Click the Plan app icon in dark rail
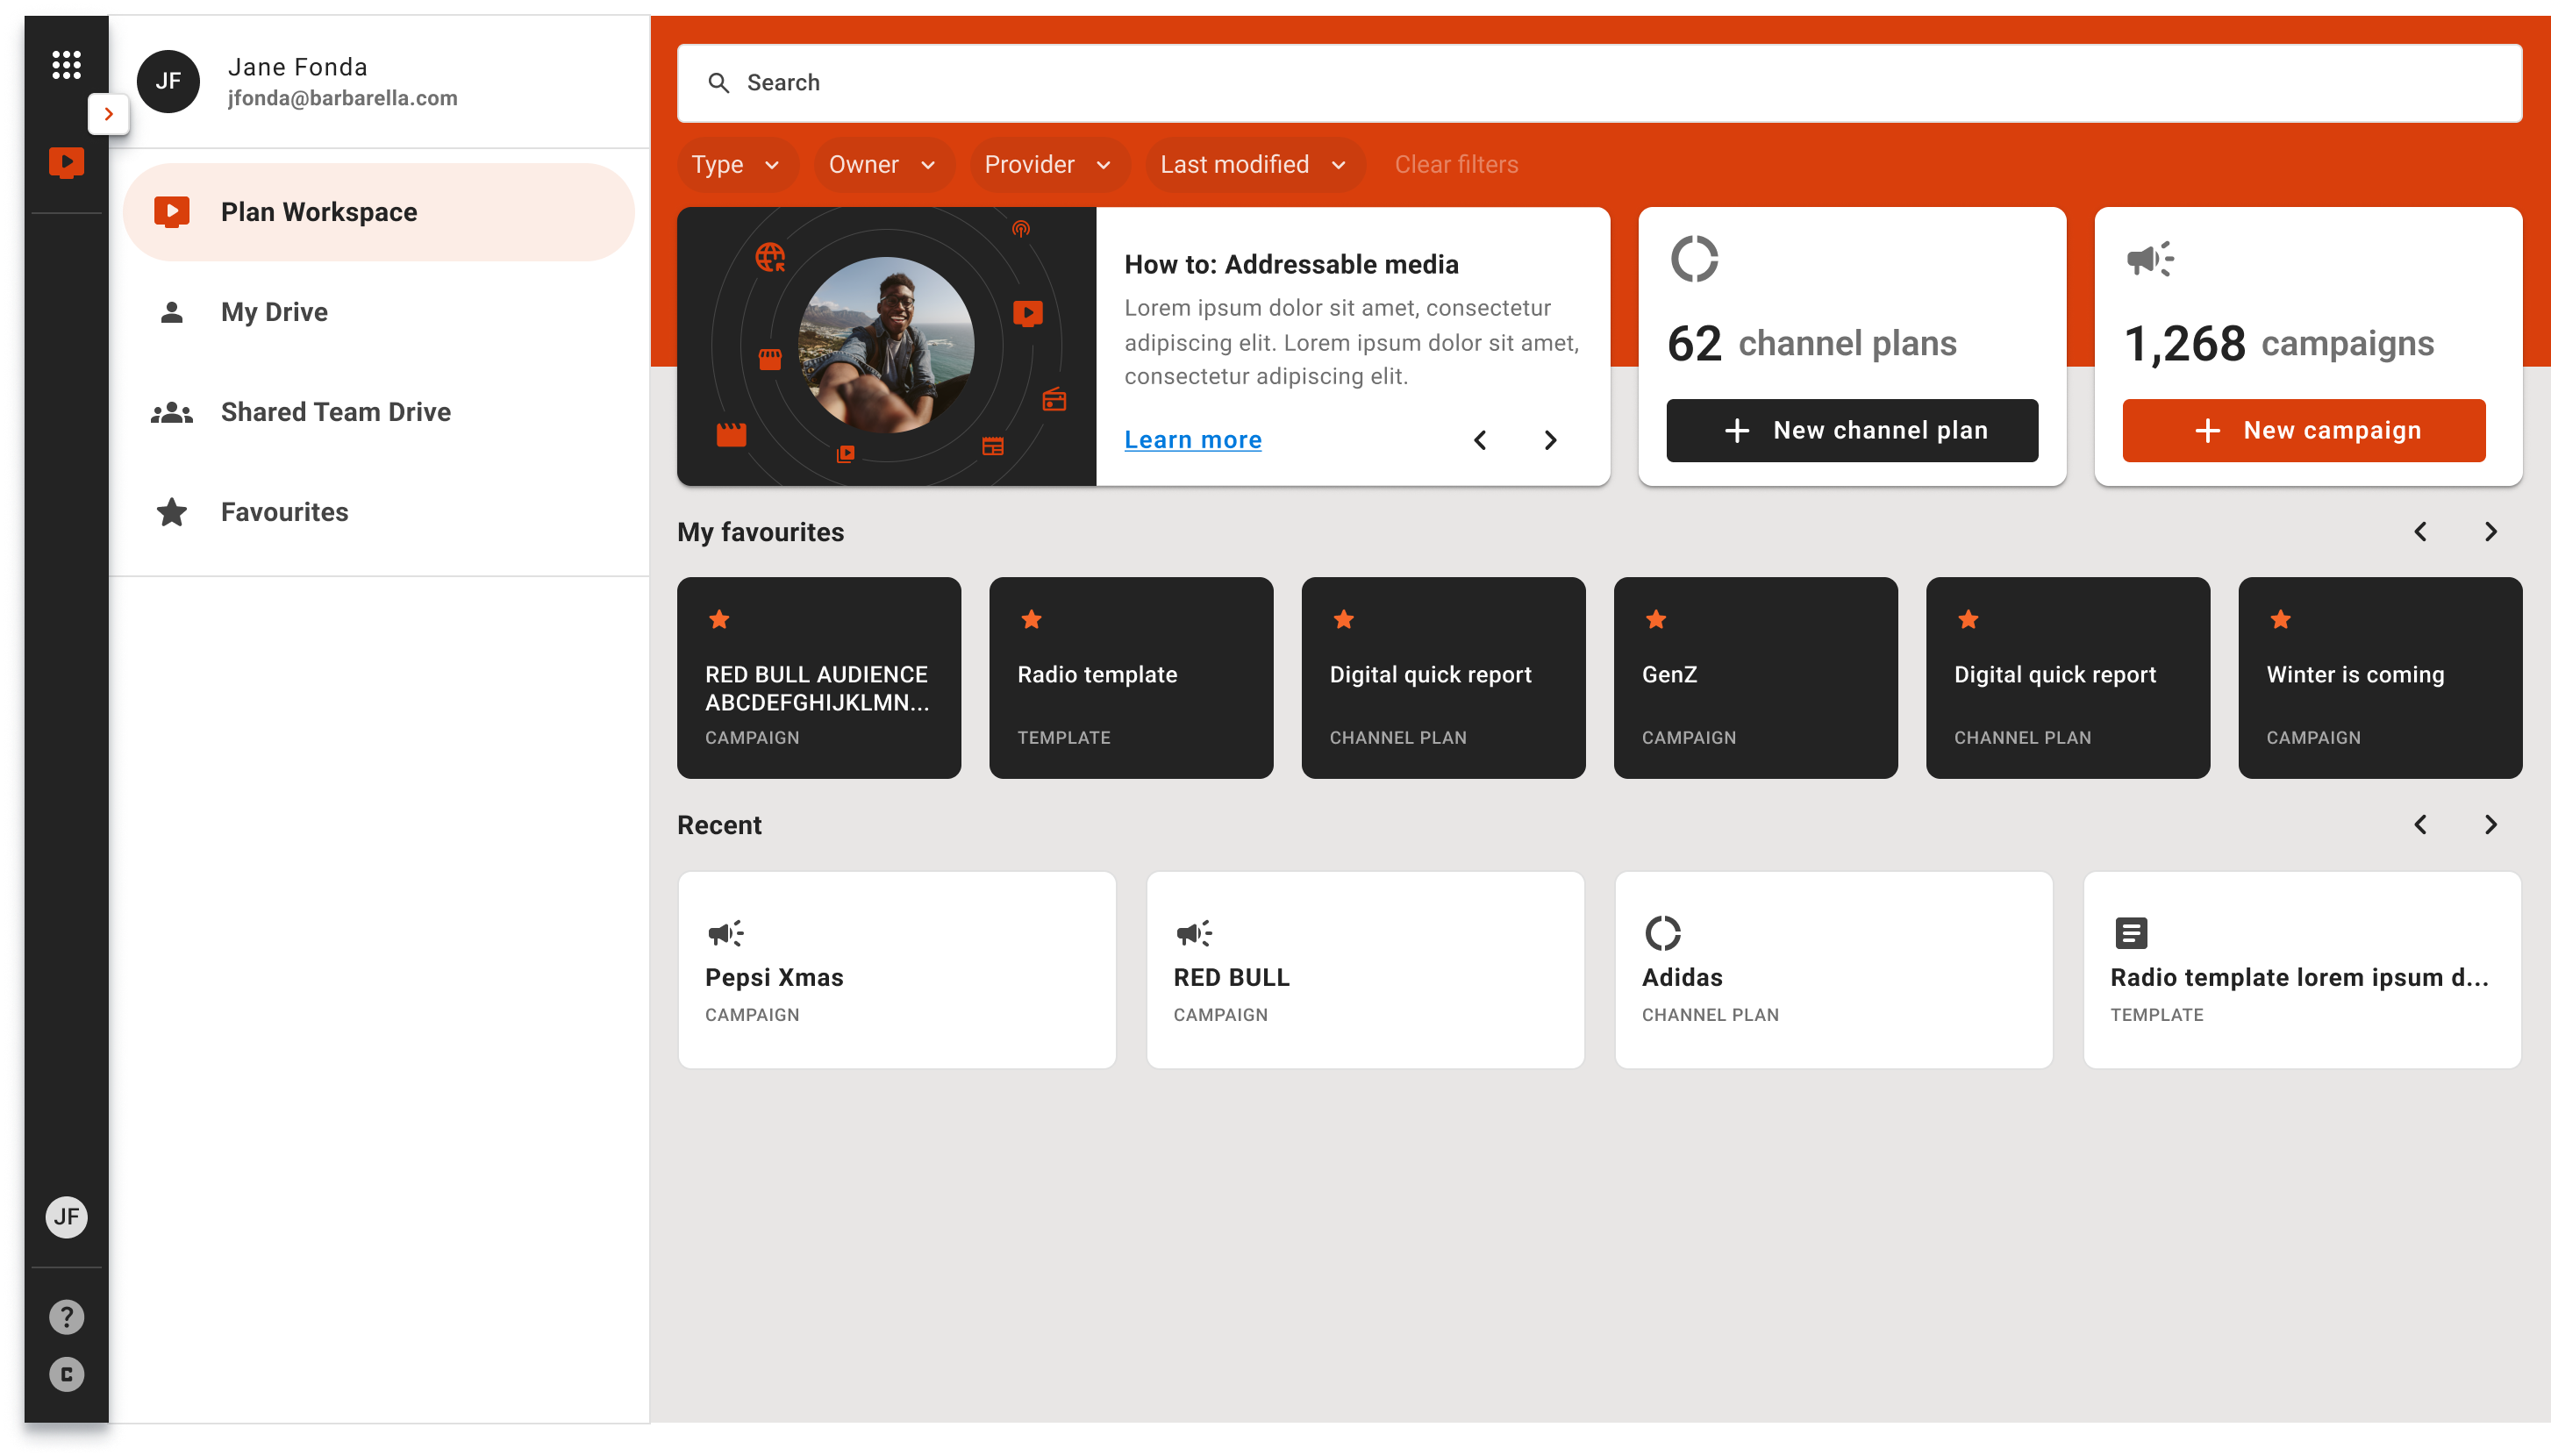The height and width of the screenshot is (1456, 2551). [66, 162]
